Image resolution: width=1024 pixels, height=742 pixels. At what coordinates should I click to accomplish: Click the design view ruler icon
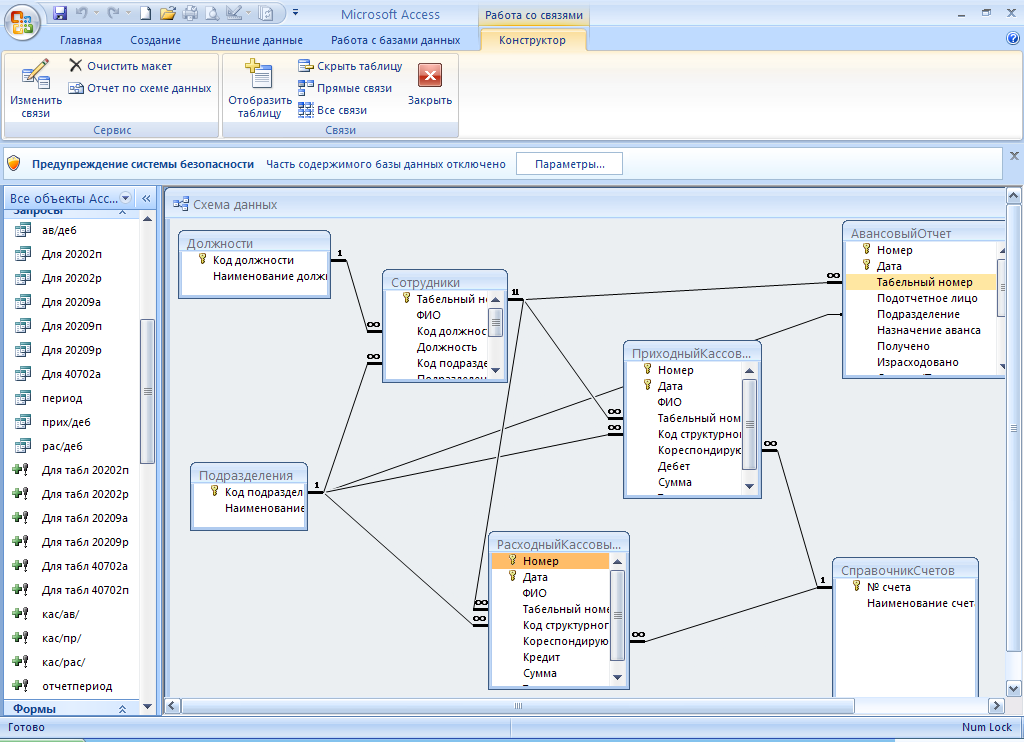tap(234, 12)
